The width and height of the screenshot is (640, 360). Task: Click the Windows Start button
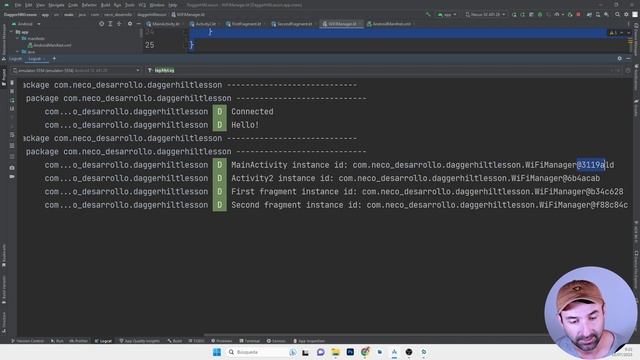217,352
